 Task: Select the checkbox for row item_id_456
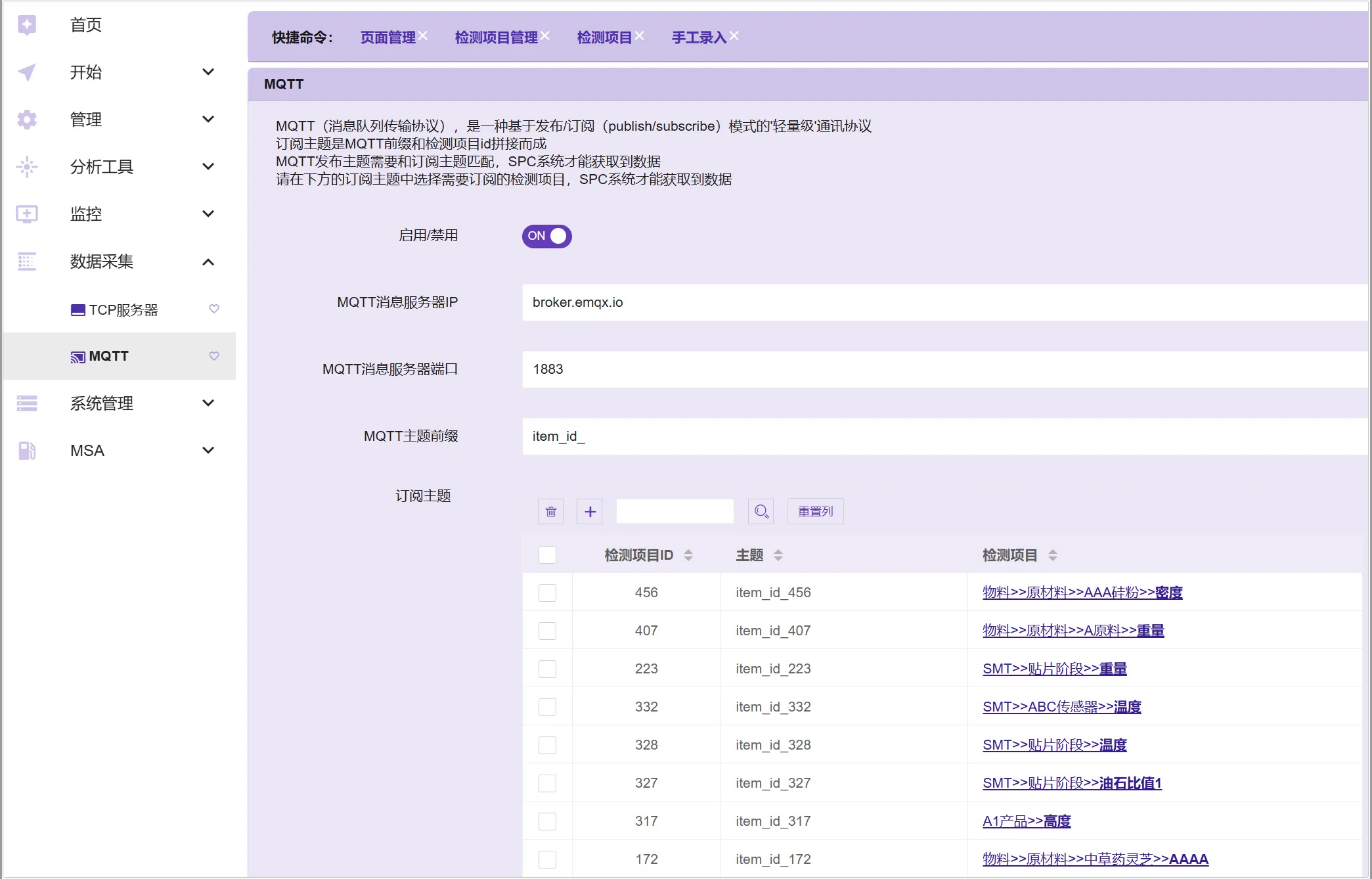coord(547,593)
